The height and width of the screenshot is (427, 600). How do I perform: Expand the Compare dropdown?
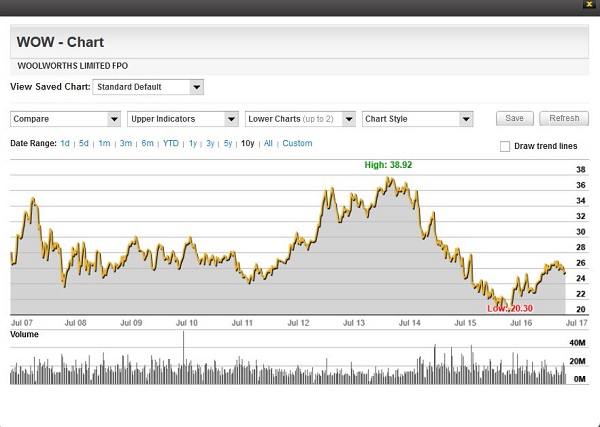65,118
